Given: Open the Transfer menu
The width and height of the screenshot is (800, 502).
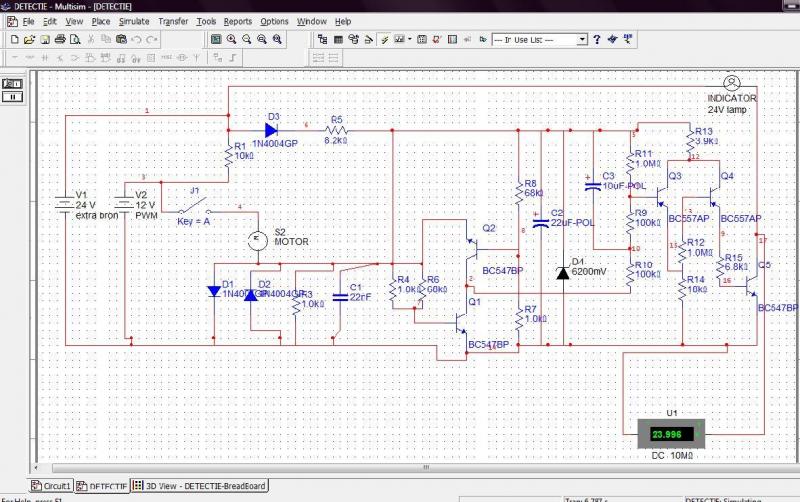Looking at the screenshot, I should [172, 21].
